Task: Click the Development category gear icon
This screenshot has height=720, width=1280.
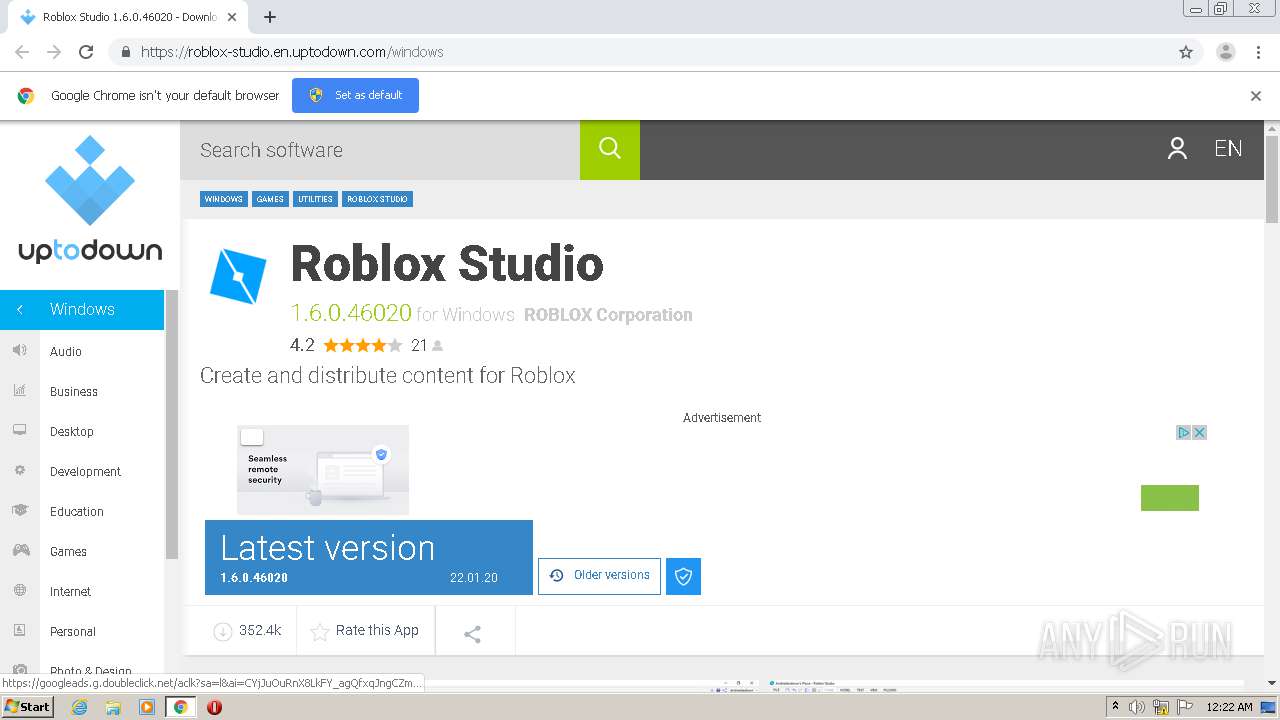Action: [x=19, y=470]
